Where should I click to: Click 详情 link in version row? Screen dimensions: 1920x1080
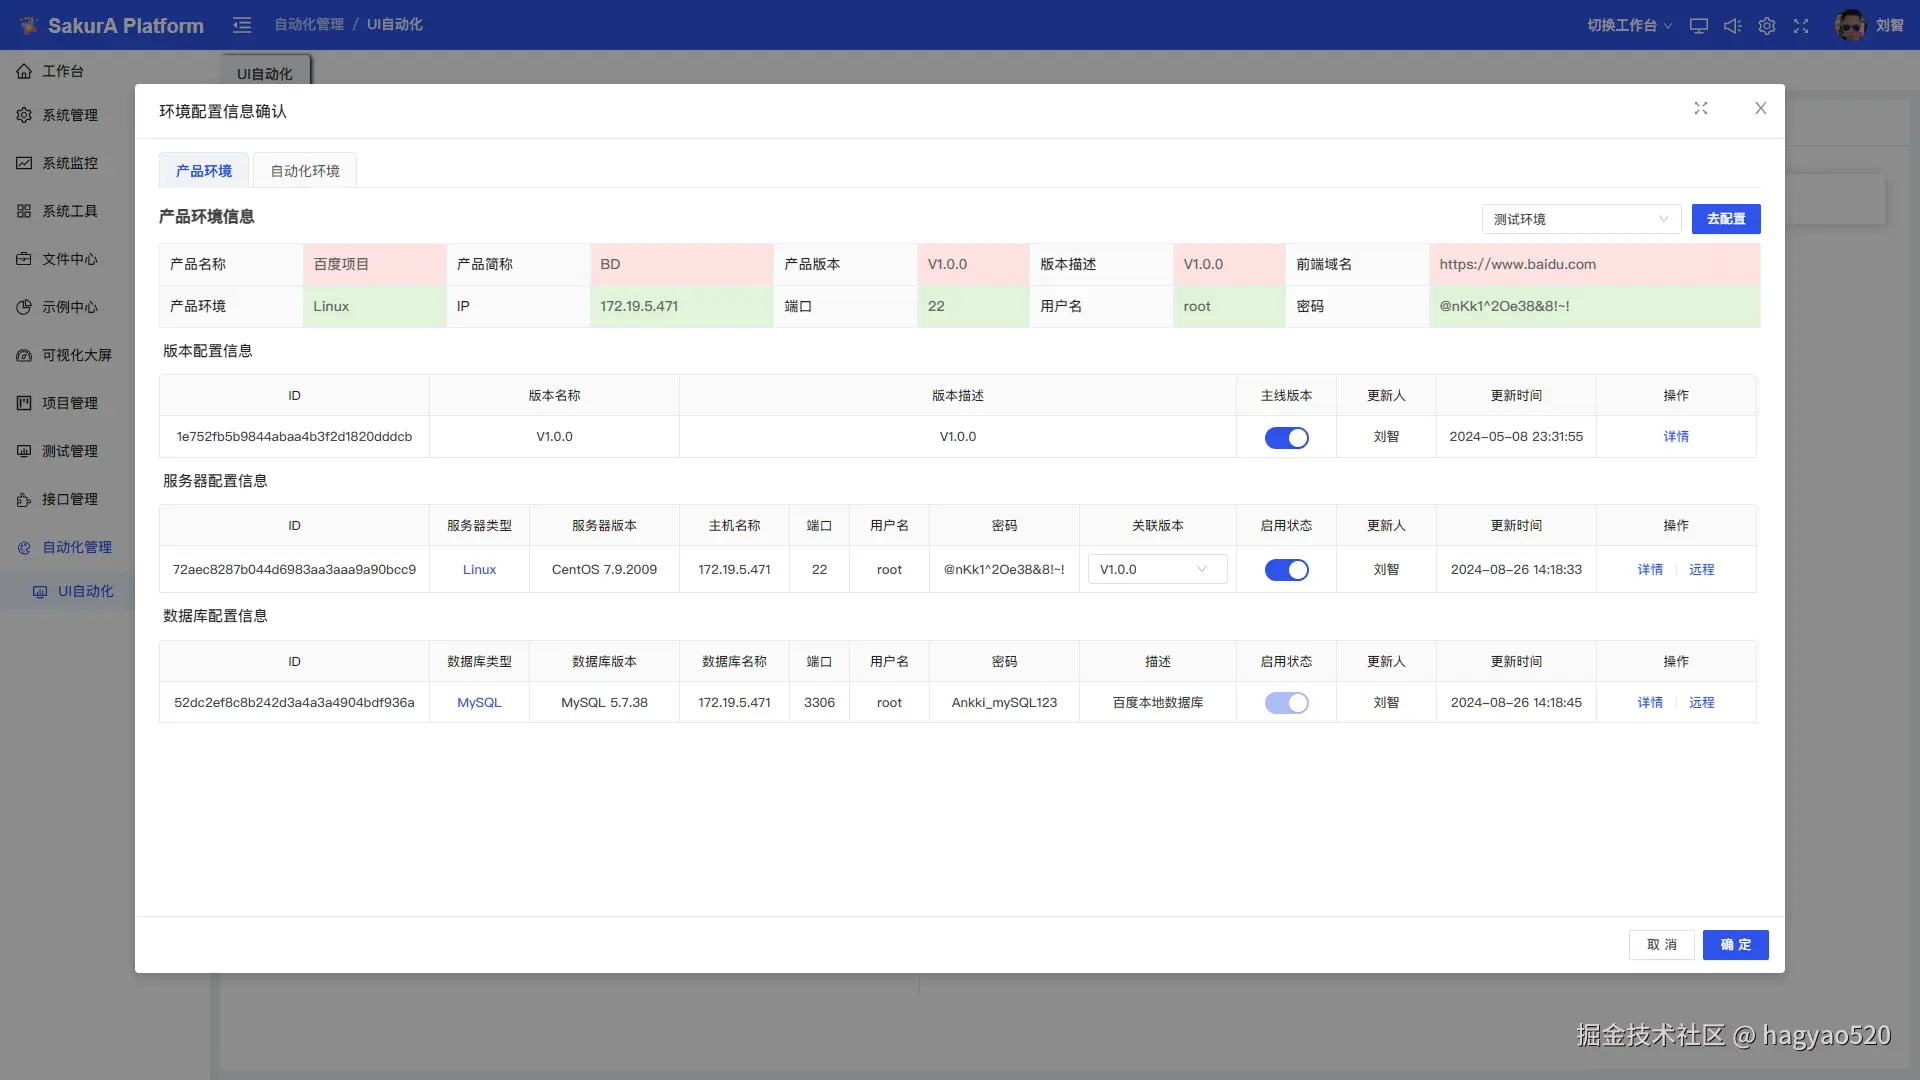click(x=1676, y=437)
